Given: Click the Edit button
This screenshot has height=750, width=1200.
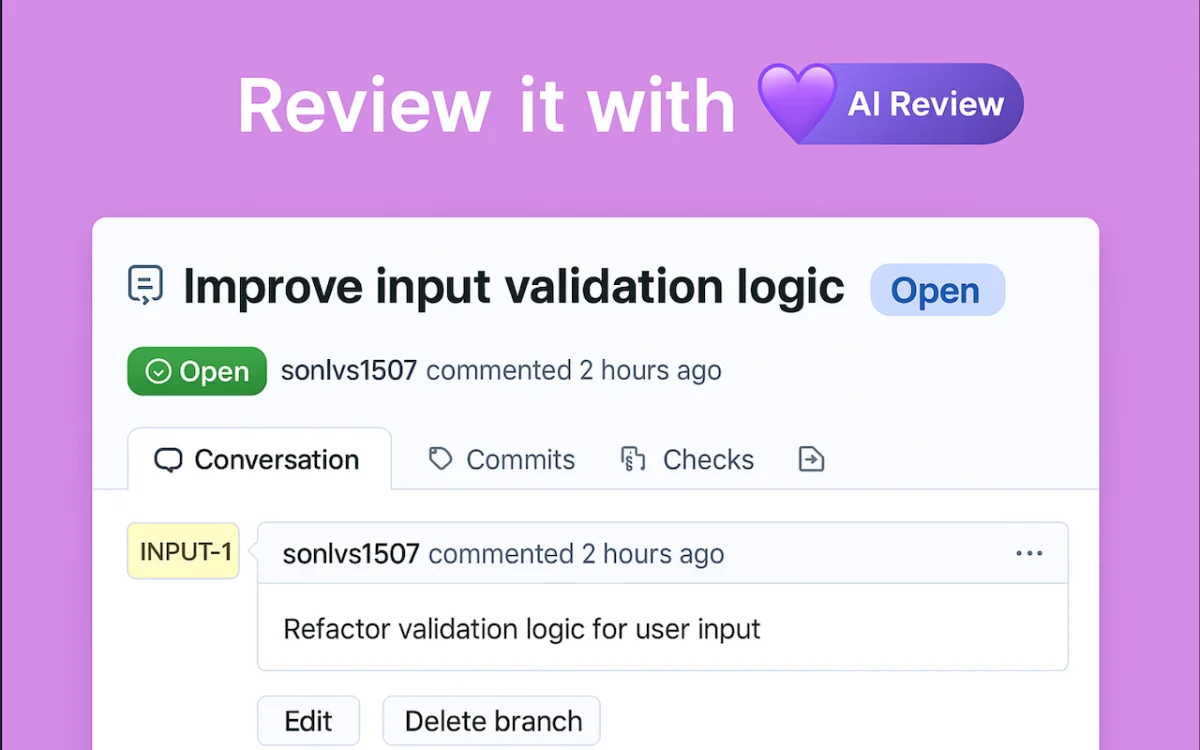Looking at the screenshot, I should click(308, 720).
